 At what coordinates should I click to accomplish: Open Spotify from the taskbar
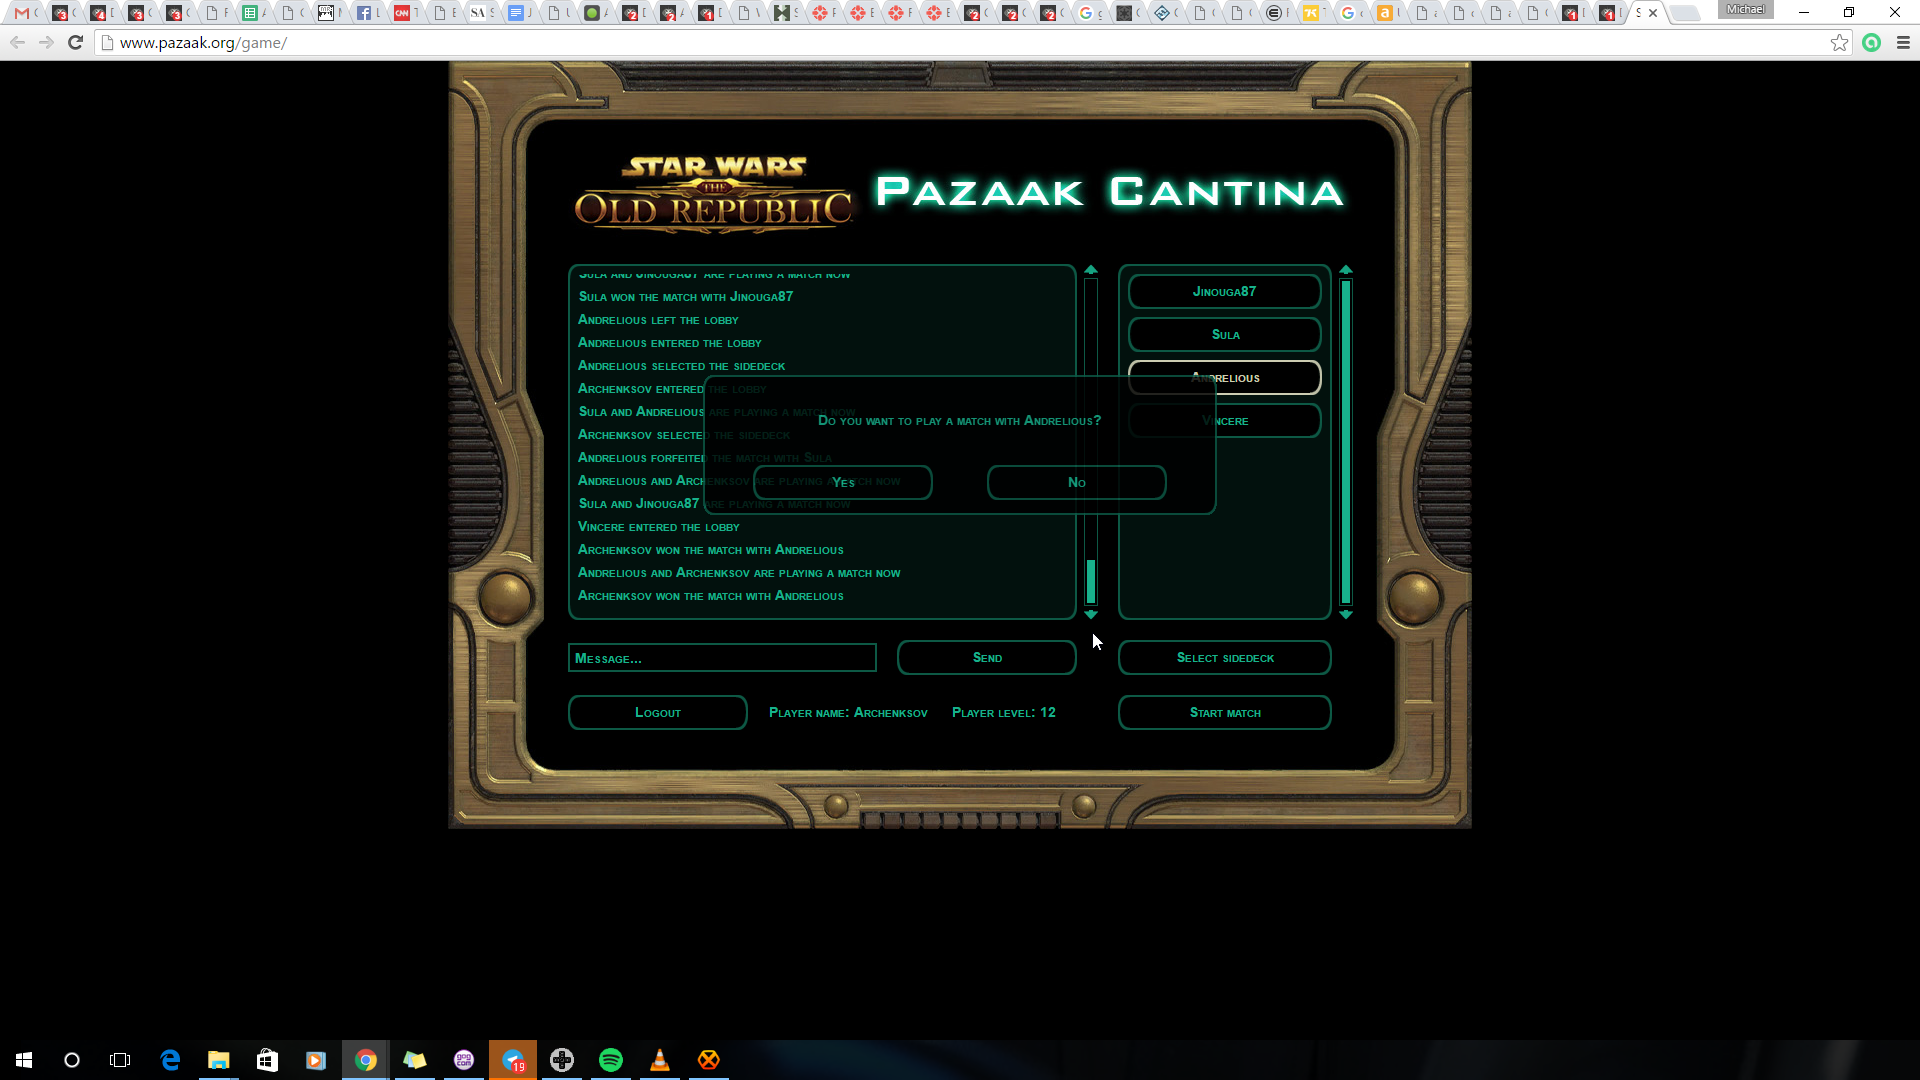point(611,1060)
